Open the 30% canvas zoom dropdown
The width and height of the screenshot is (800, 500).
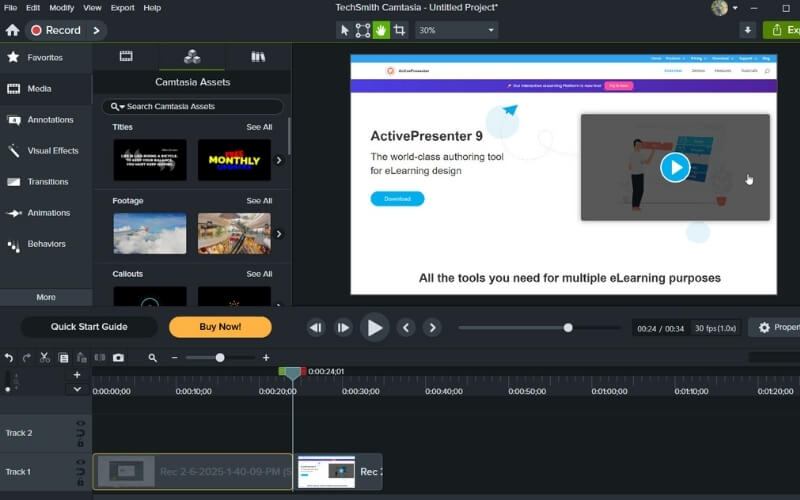pos(456,30)
